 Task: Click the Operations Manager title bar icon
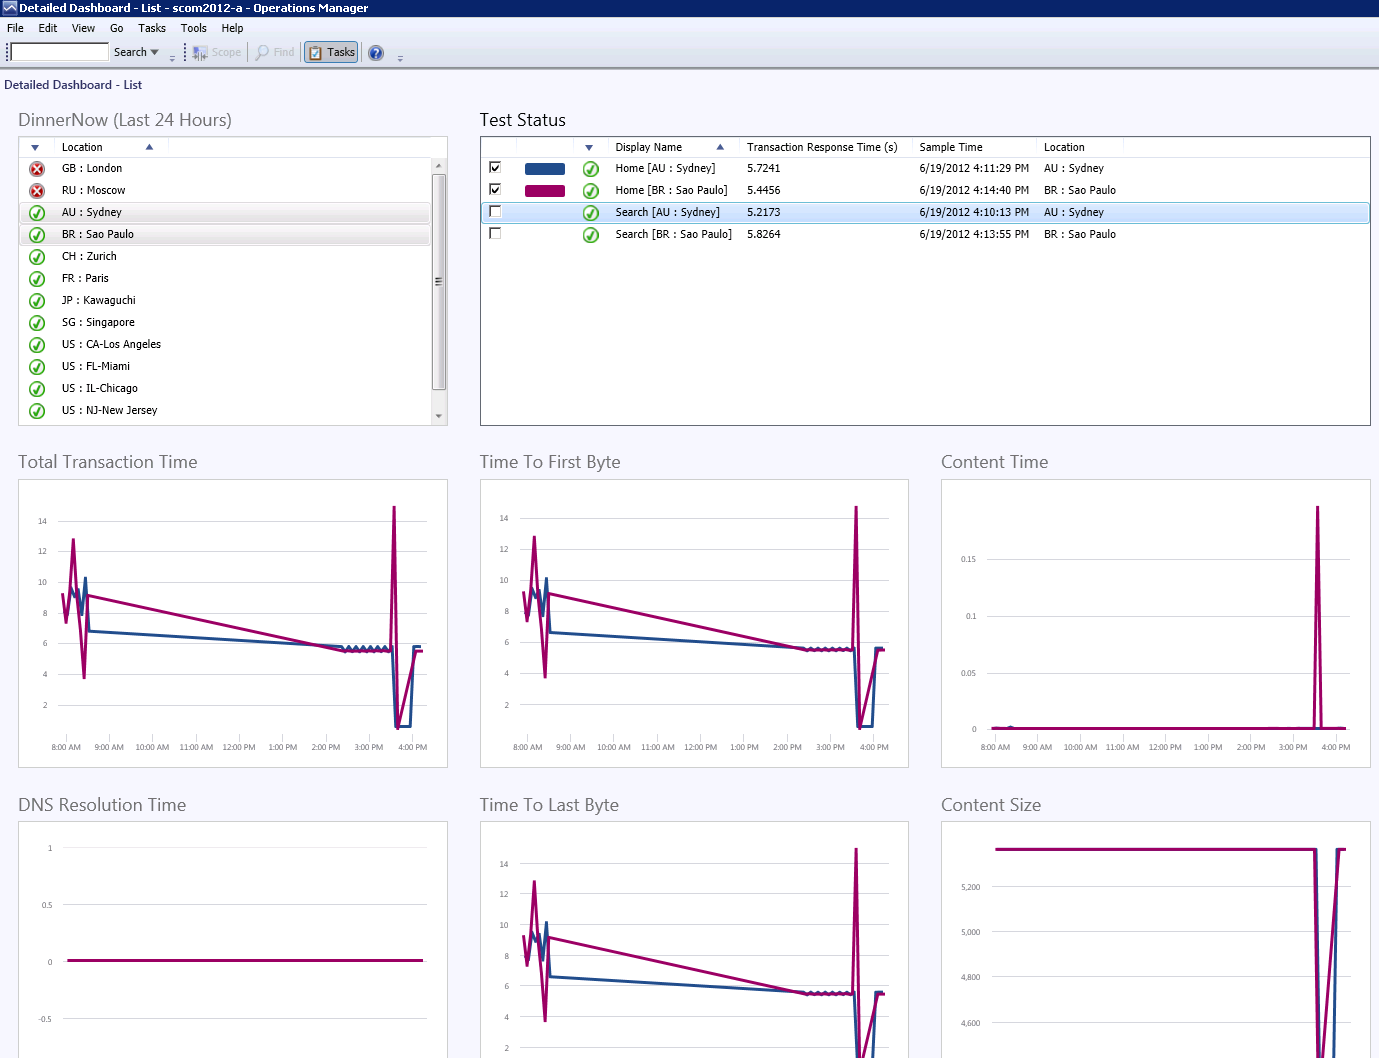point(9,8)
